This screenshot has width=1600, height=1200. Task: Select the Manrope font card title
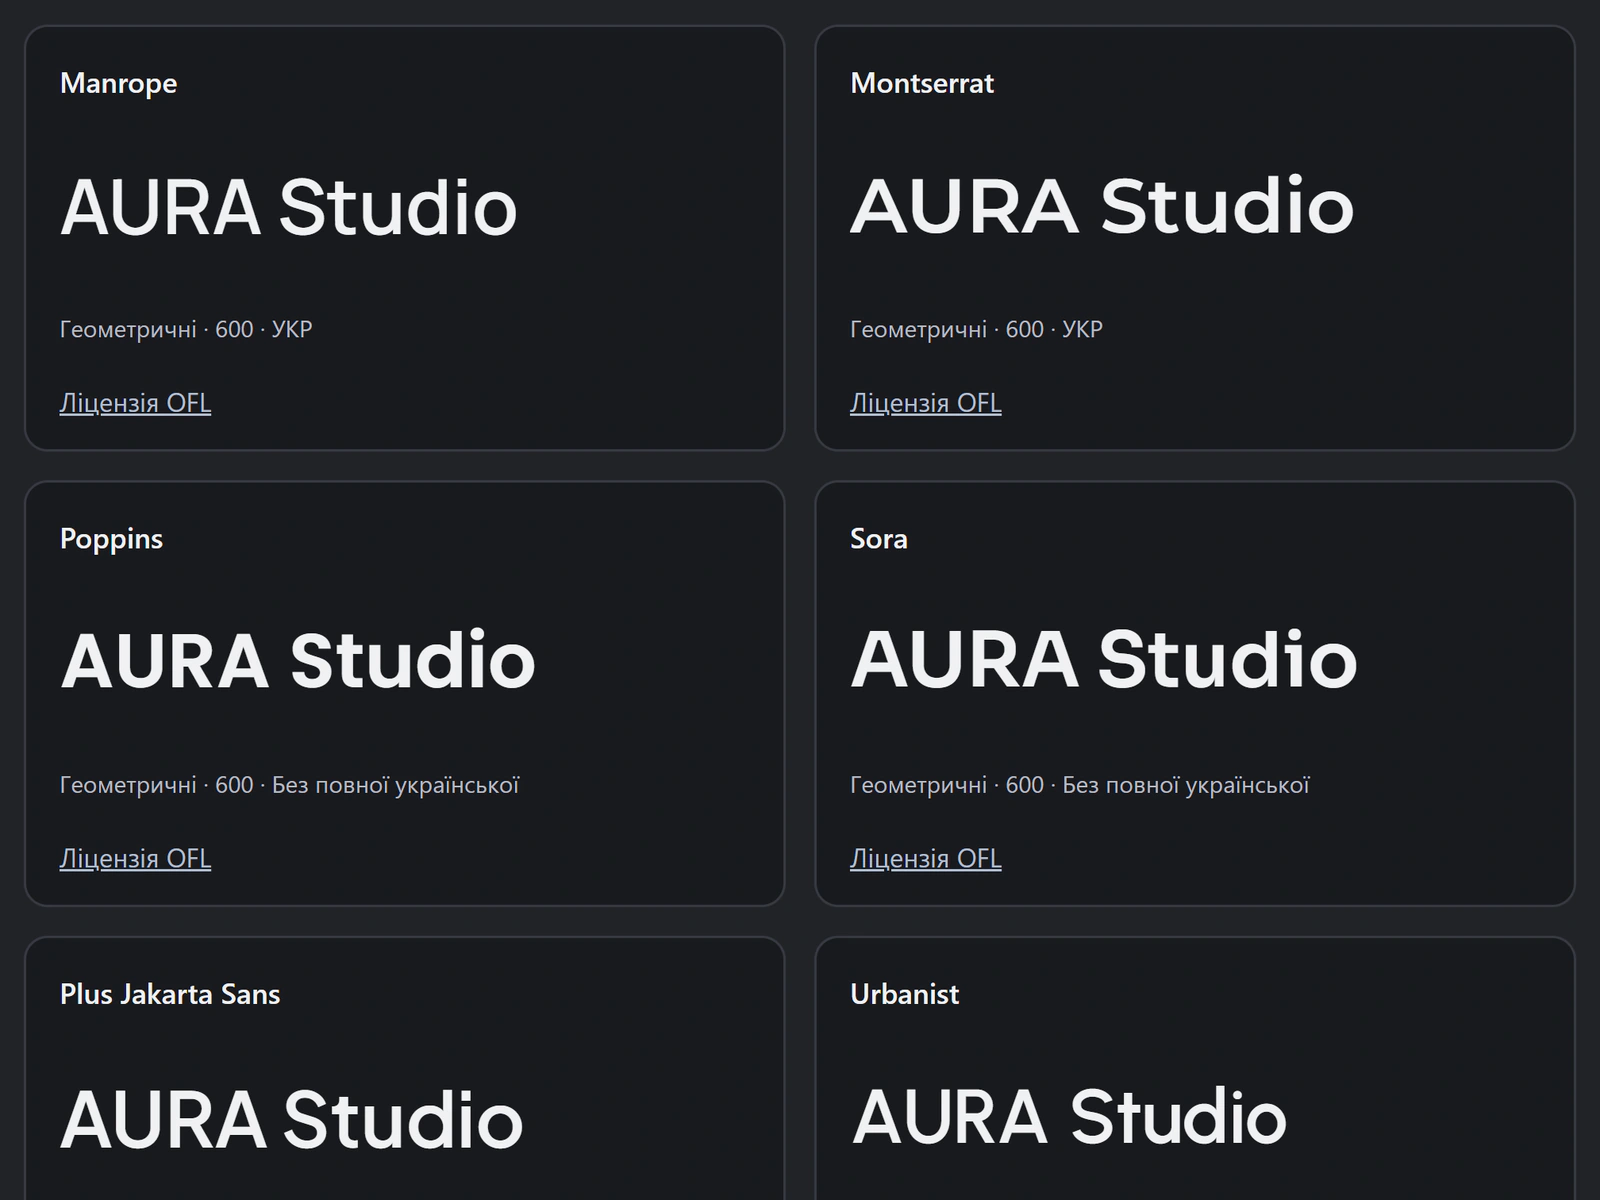[118, 83]
